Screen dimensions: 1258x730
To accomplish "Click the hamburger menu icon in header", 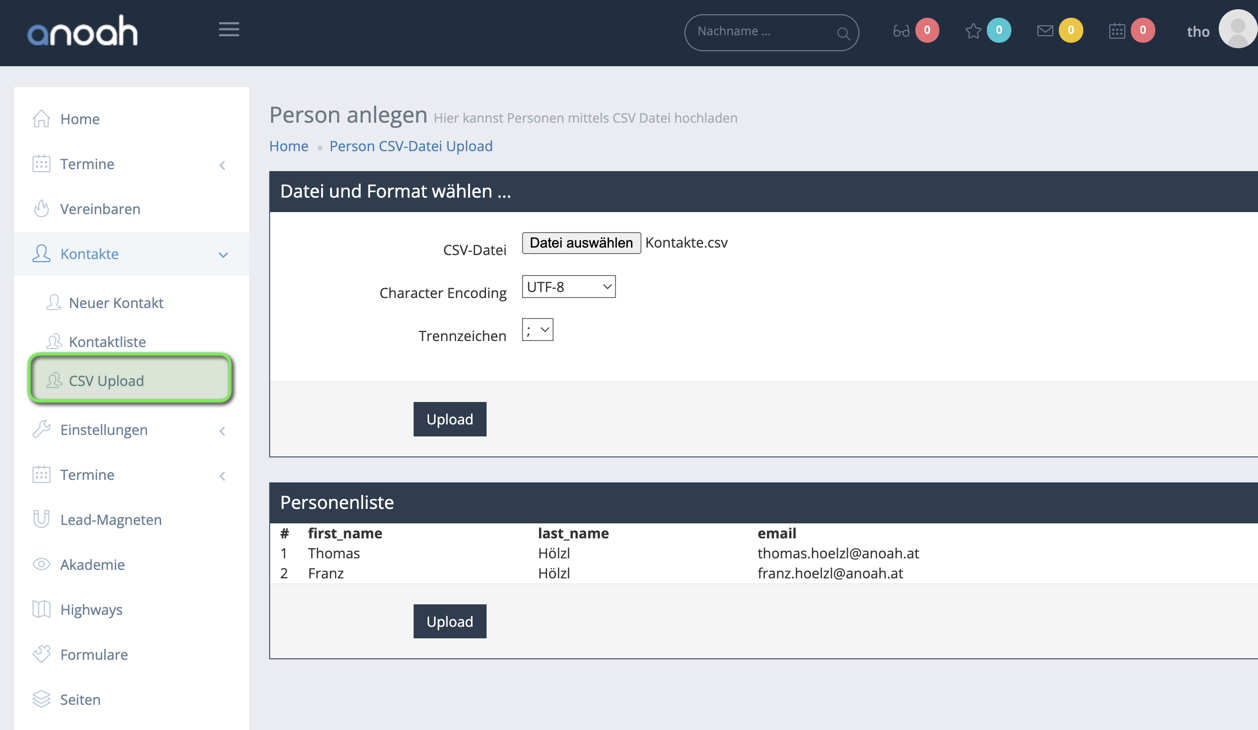I will pyautogui.click(x=229, y=30).
